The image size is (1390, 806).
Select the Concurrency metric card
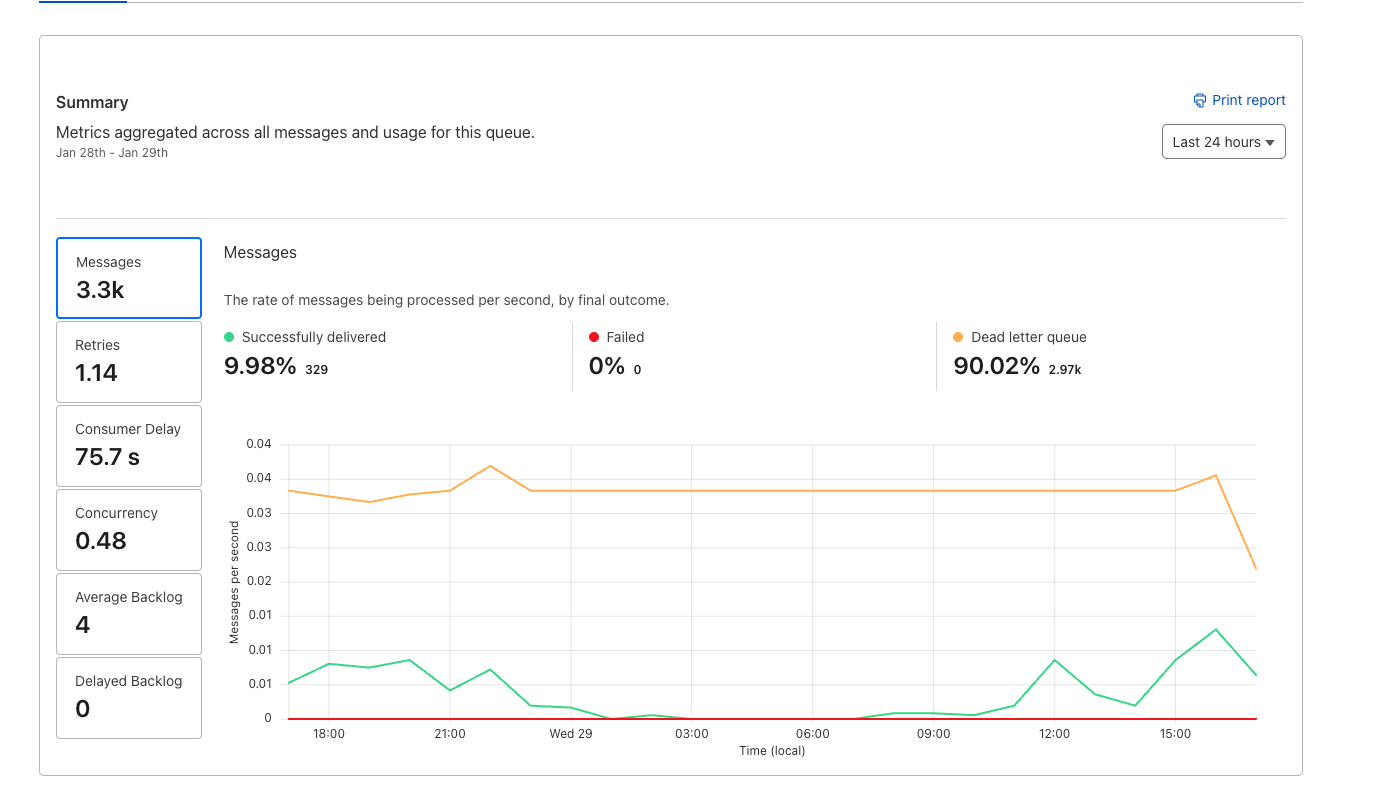[128, 529]
